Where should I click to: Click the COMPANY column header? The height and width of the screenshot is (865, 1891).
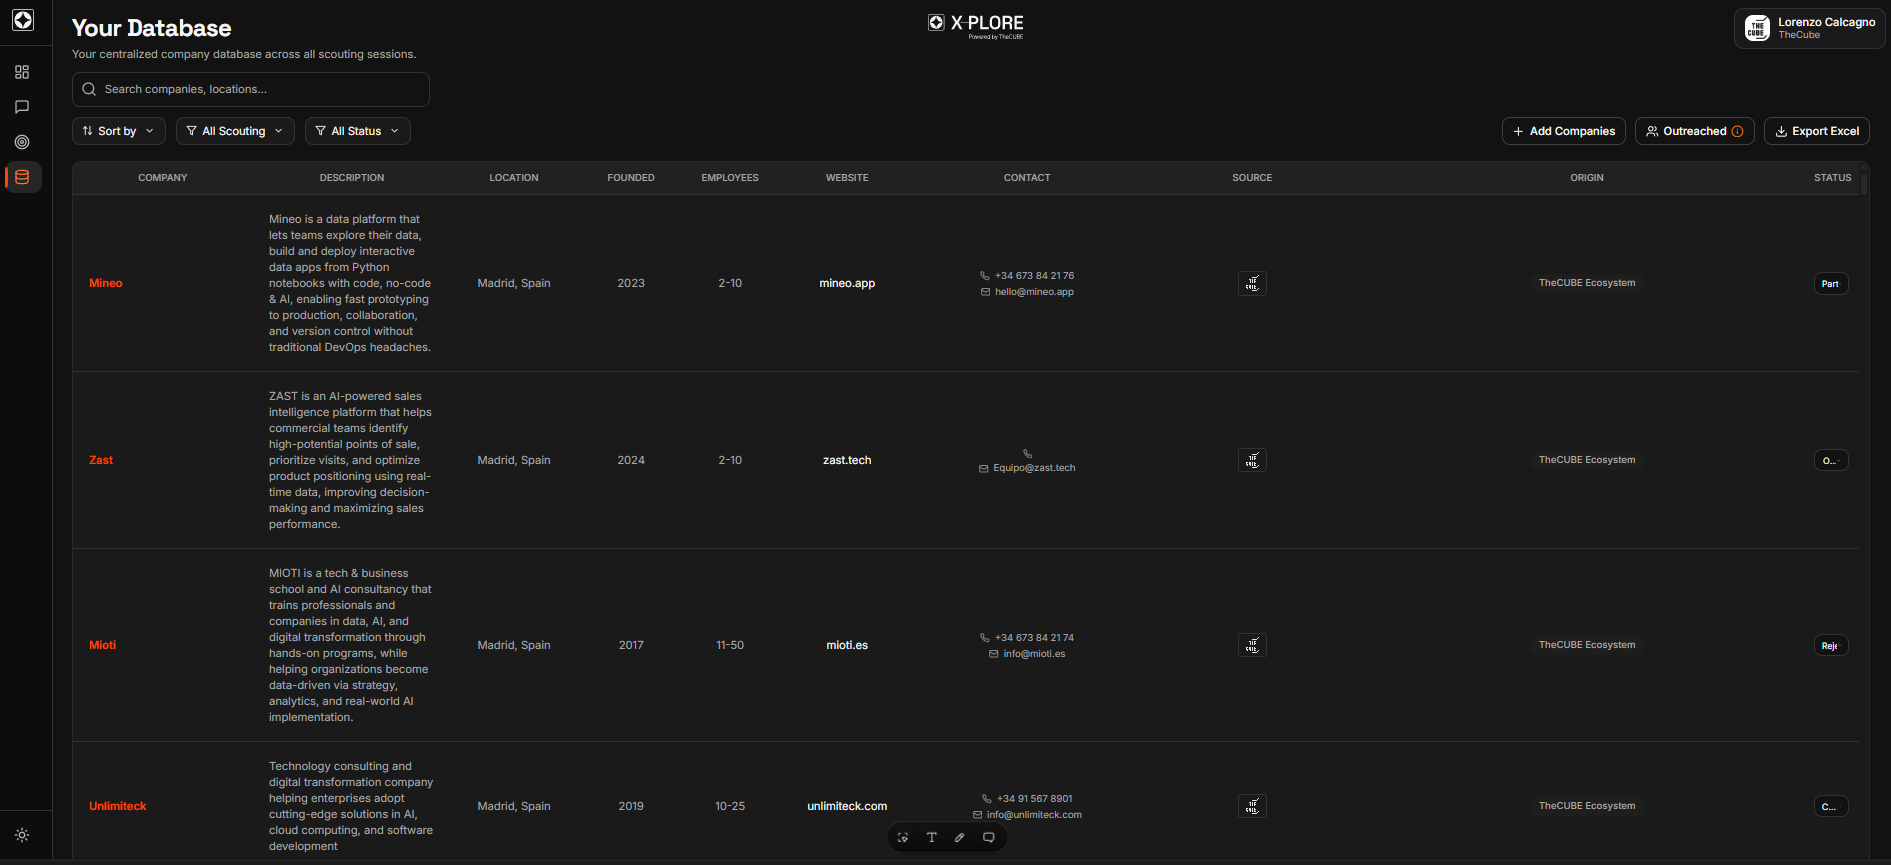pyautogui.click(x=163, y=178)
